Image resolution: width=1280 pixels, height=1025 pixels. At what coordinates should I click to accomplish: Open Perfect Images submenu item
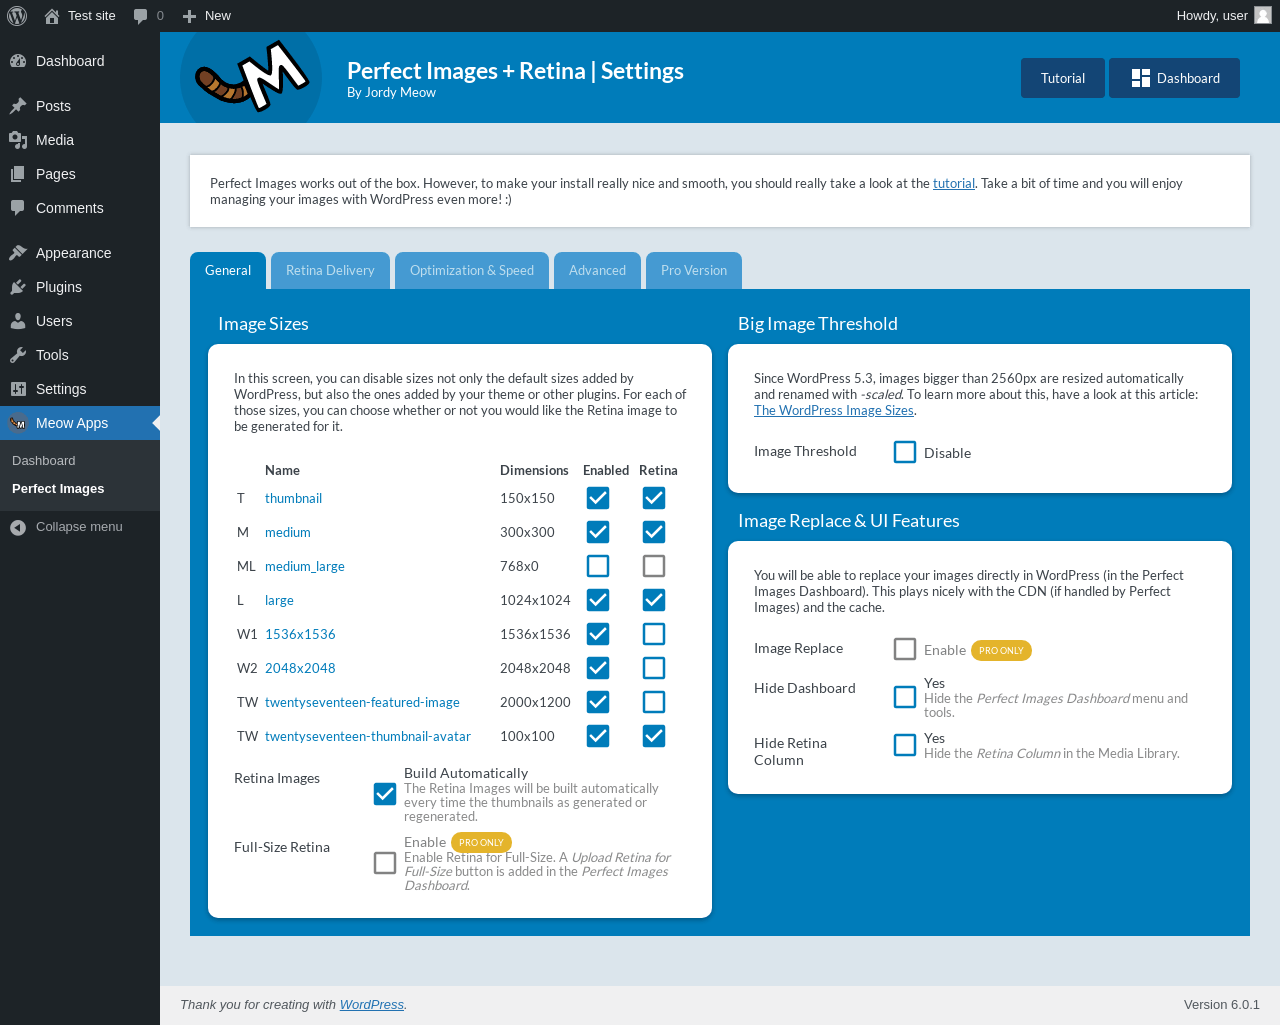point(58,489)
